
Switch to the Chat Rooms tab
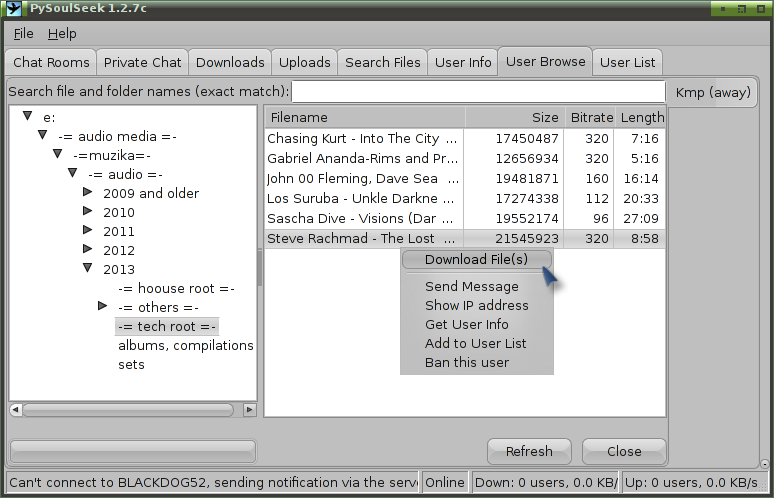(51, 62)
